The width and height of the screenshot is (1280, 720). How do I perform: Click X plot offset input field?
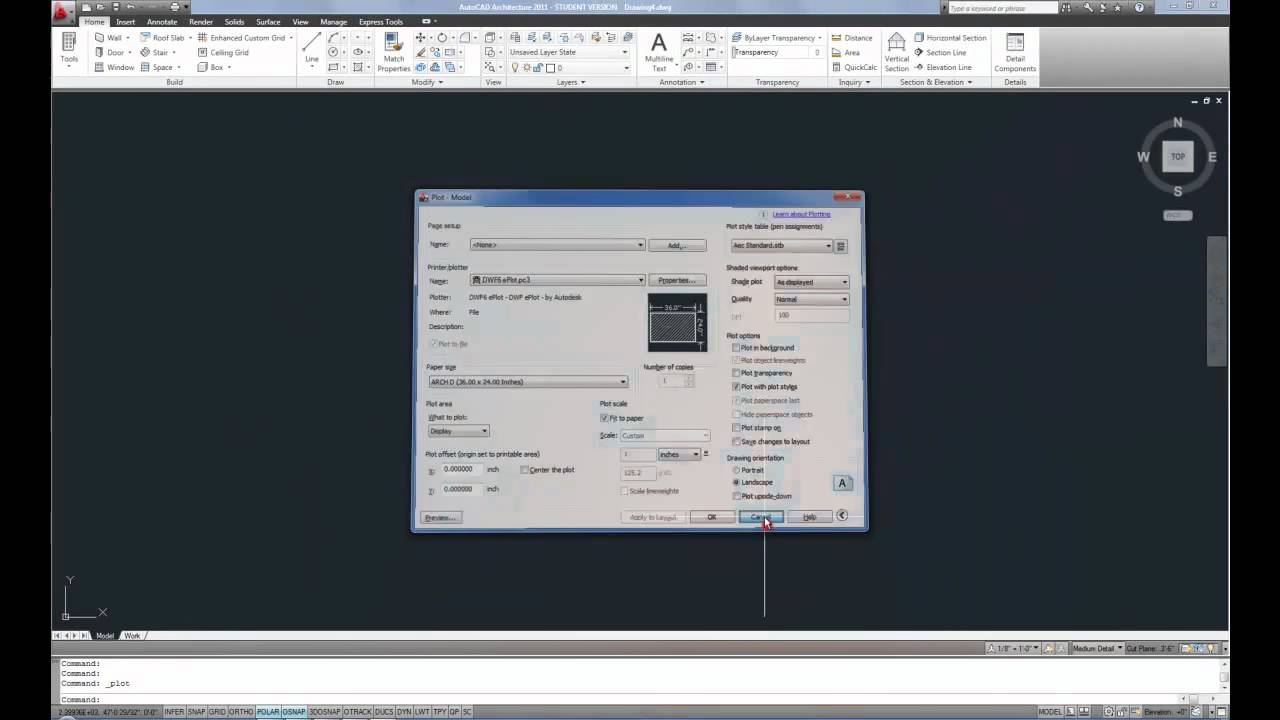coord(461,470)
